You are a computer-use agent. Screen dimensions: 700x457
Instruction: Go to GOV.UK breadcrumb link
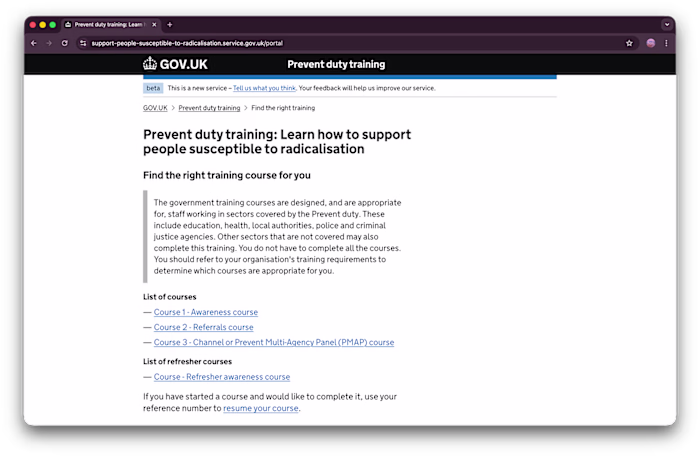(155, 108)
